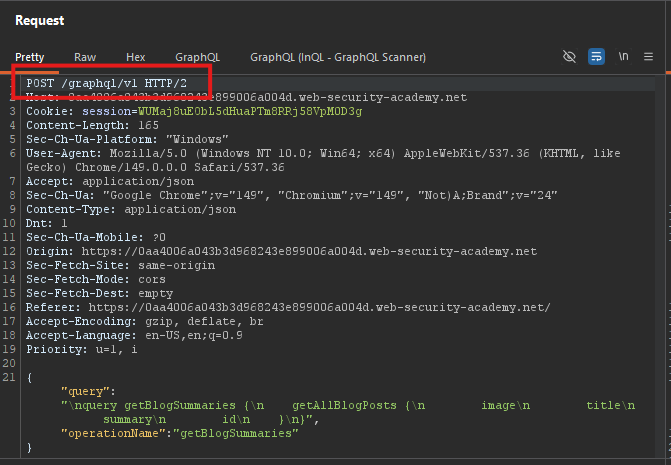Click the Sec-Ch-Ua-Platform: "Windows" header

127,139
